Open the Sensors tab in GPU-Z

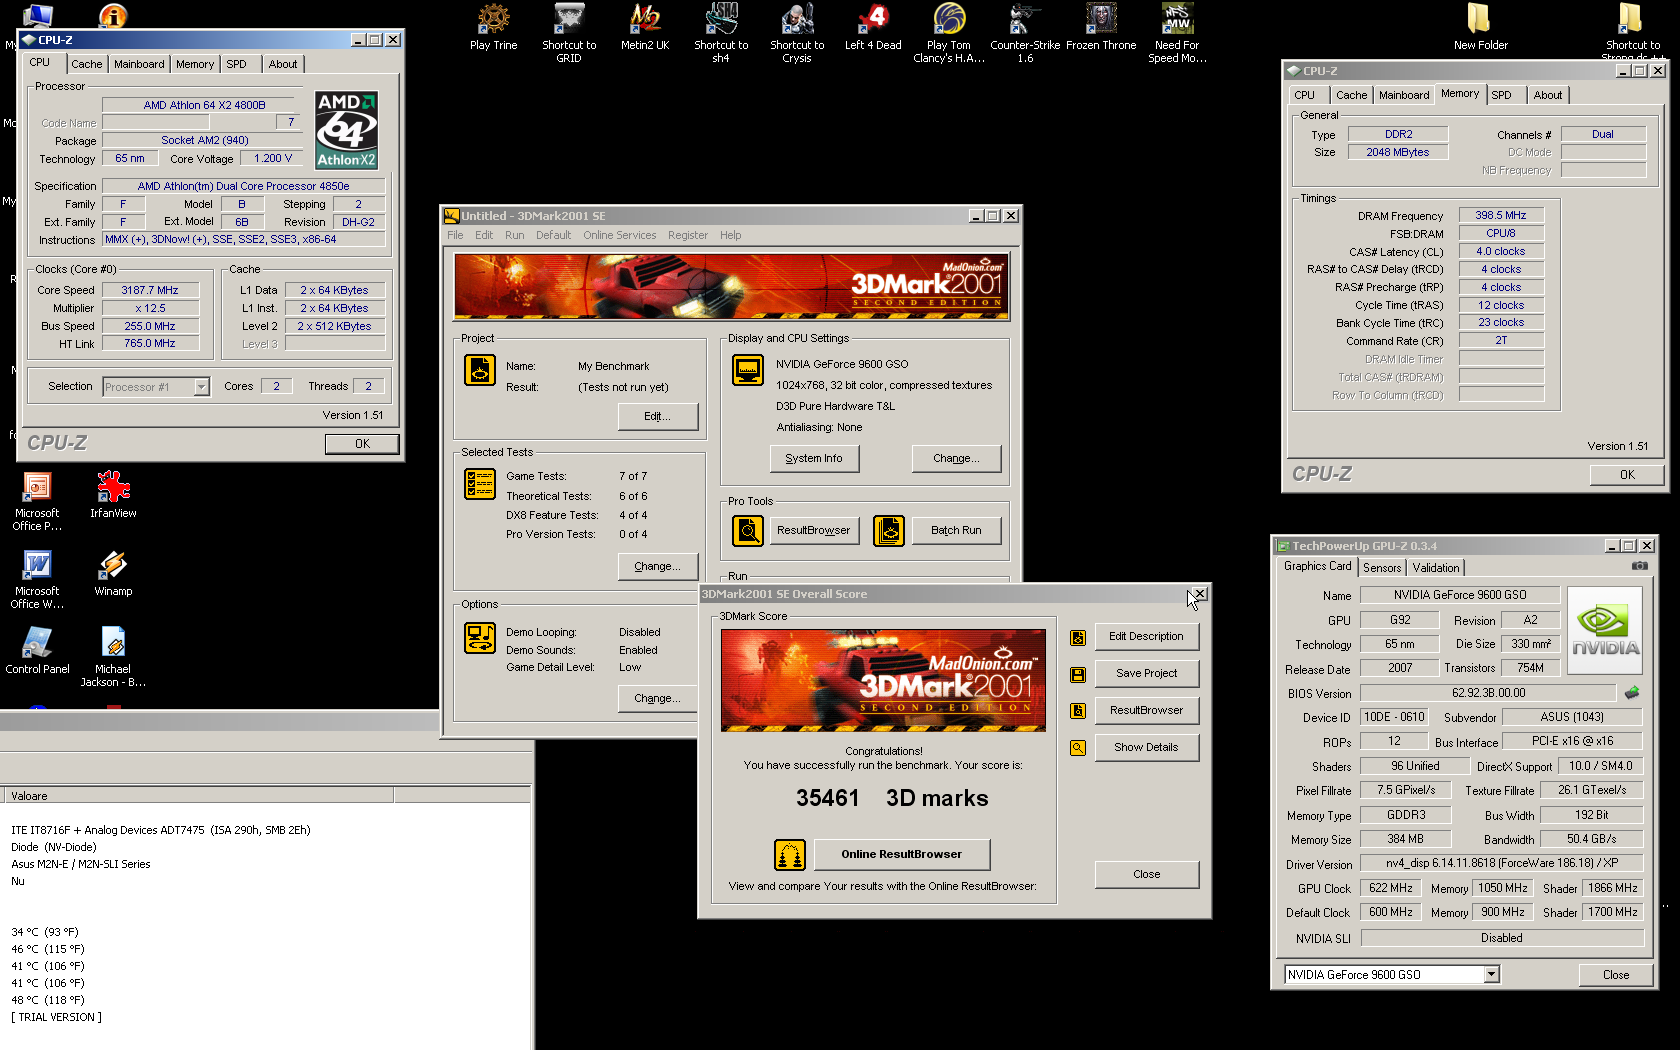point(1382,568)
